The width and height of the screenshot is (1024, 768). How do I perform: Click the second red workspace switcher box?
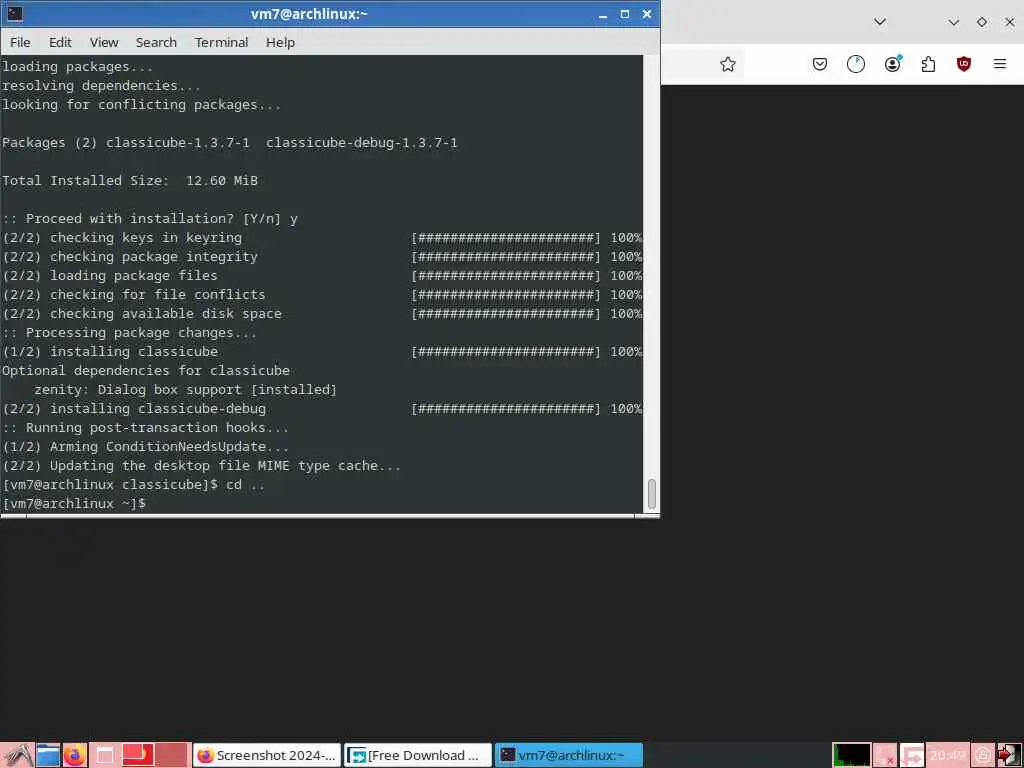pos(172,755)
